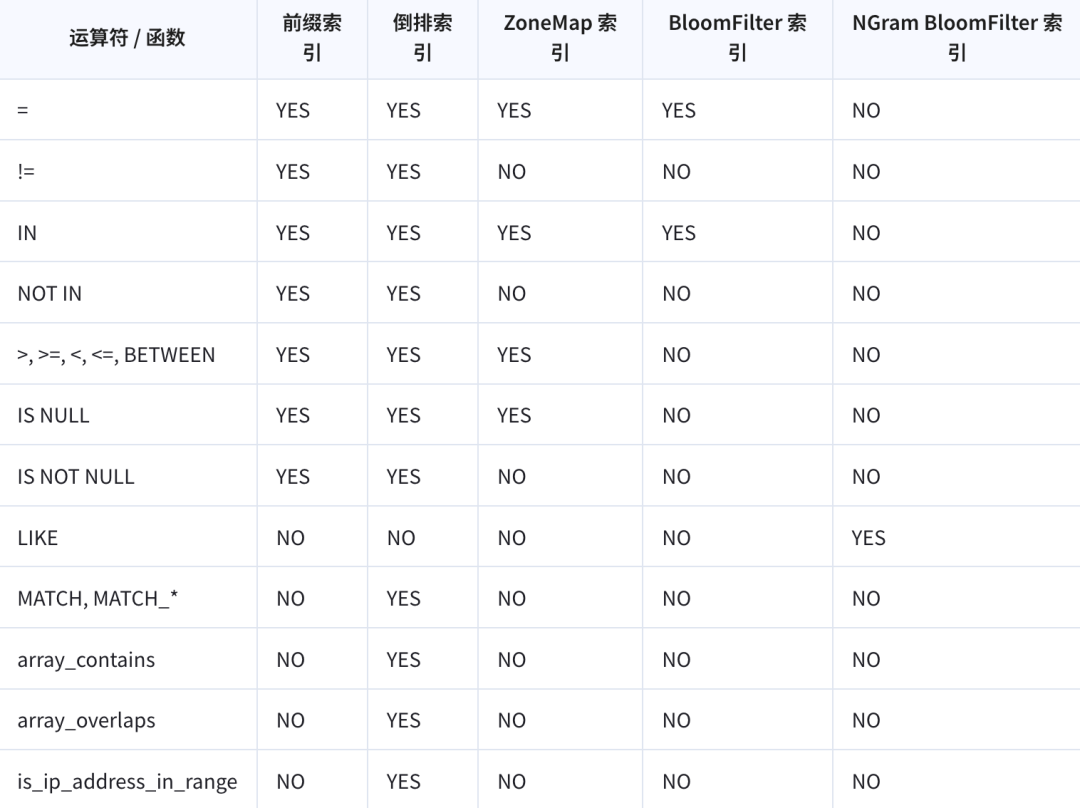The width and height of the screenshot is (1080, 808).
Task: Click the BloomFilter YES cell in IN row
Action: click(x=678, y=233)
